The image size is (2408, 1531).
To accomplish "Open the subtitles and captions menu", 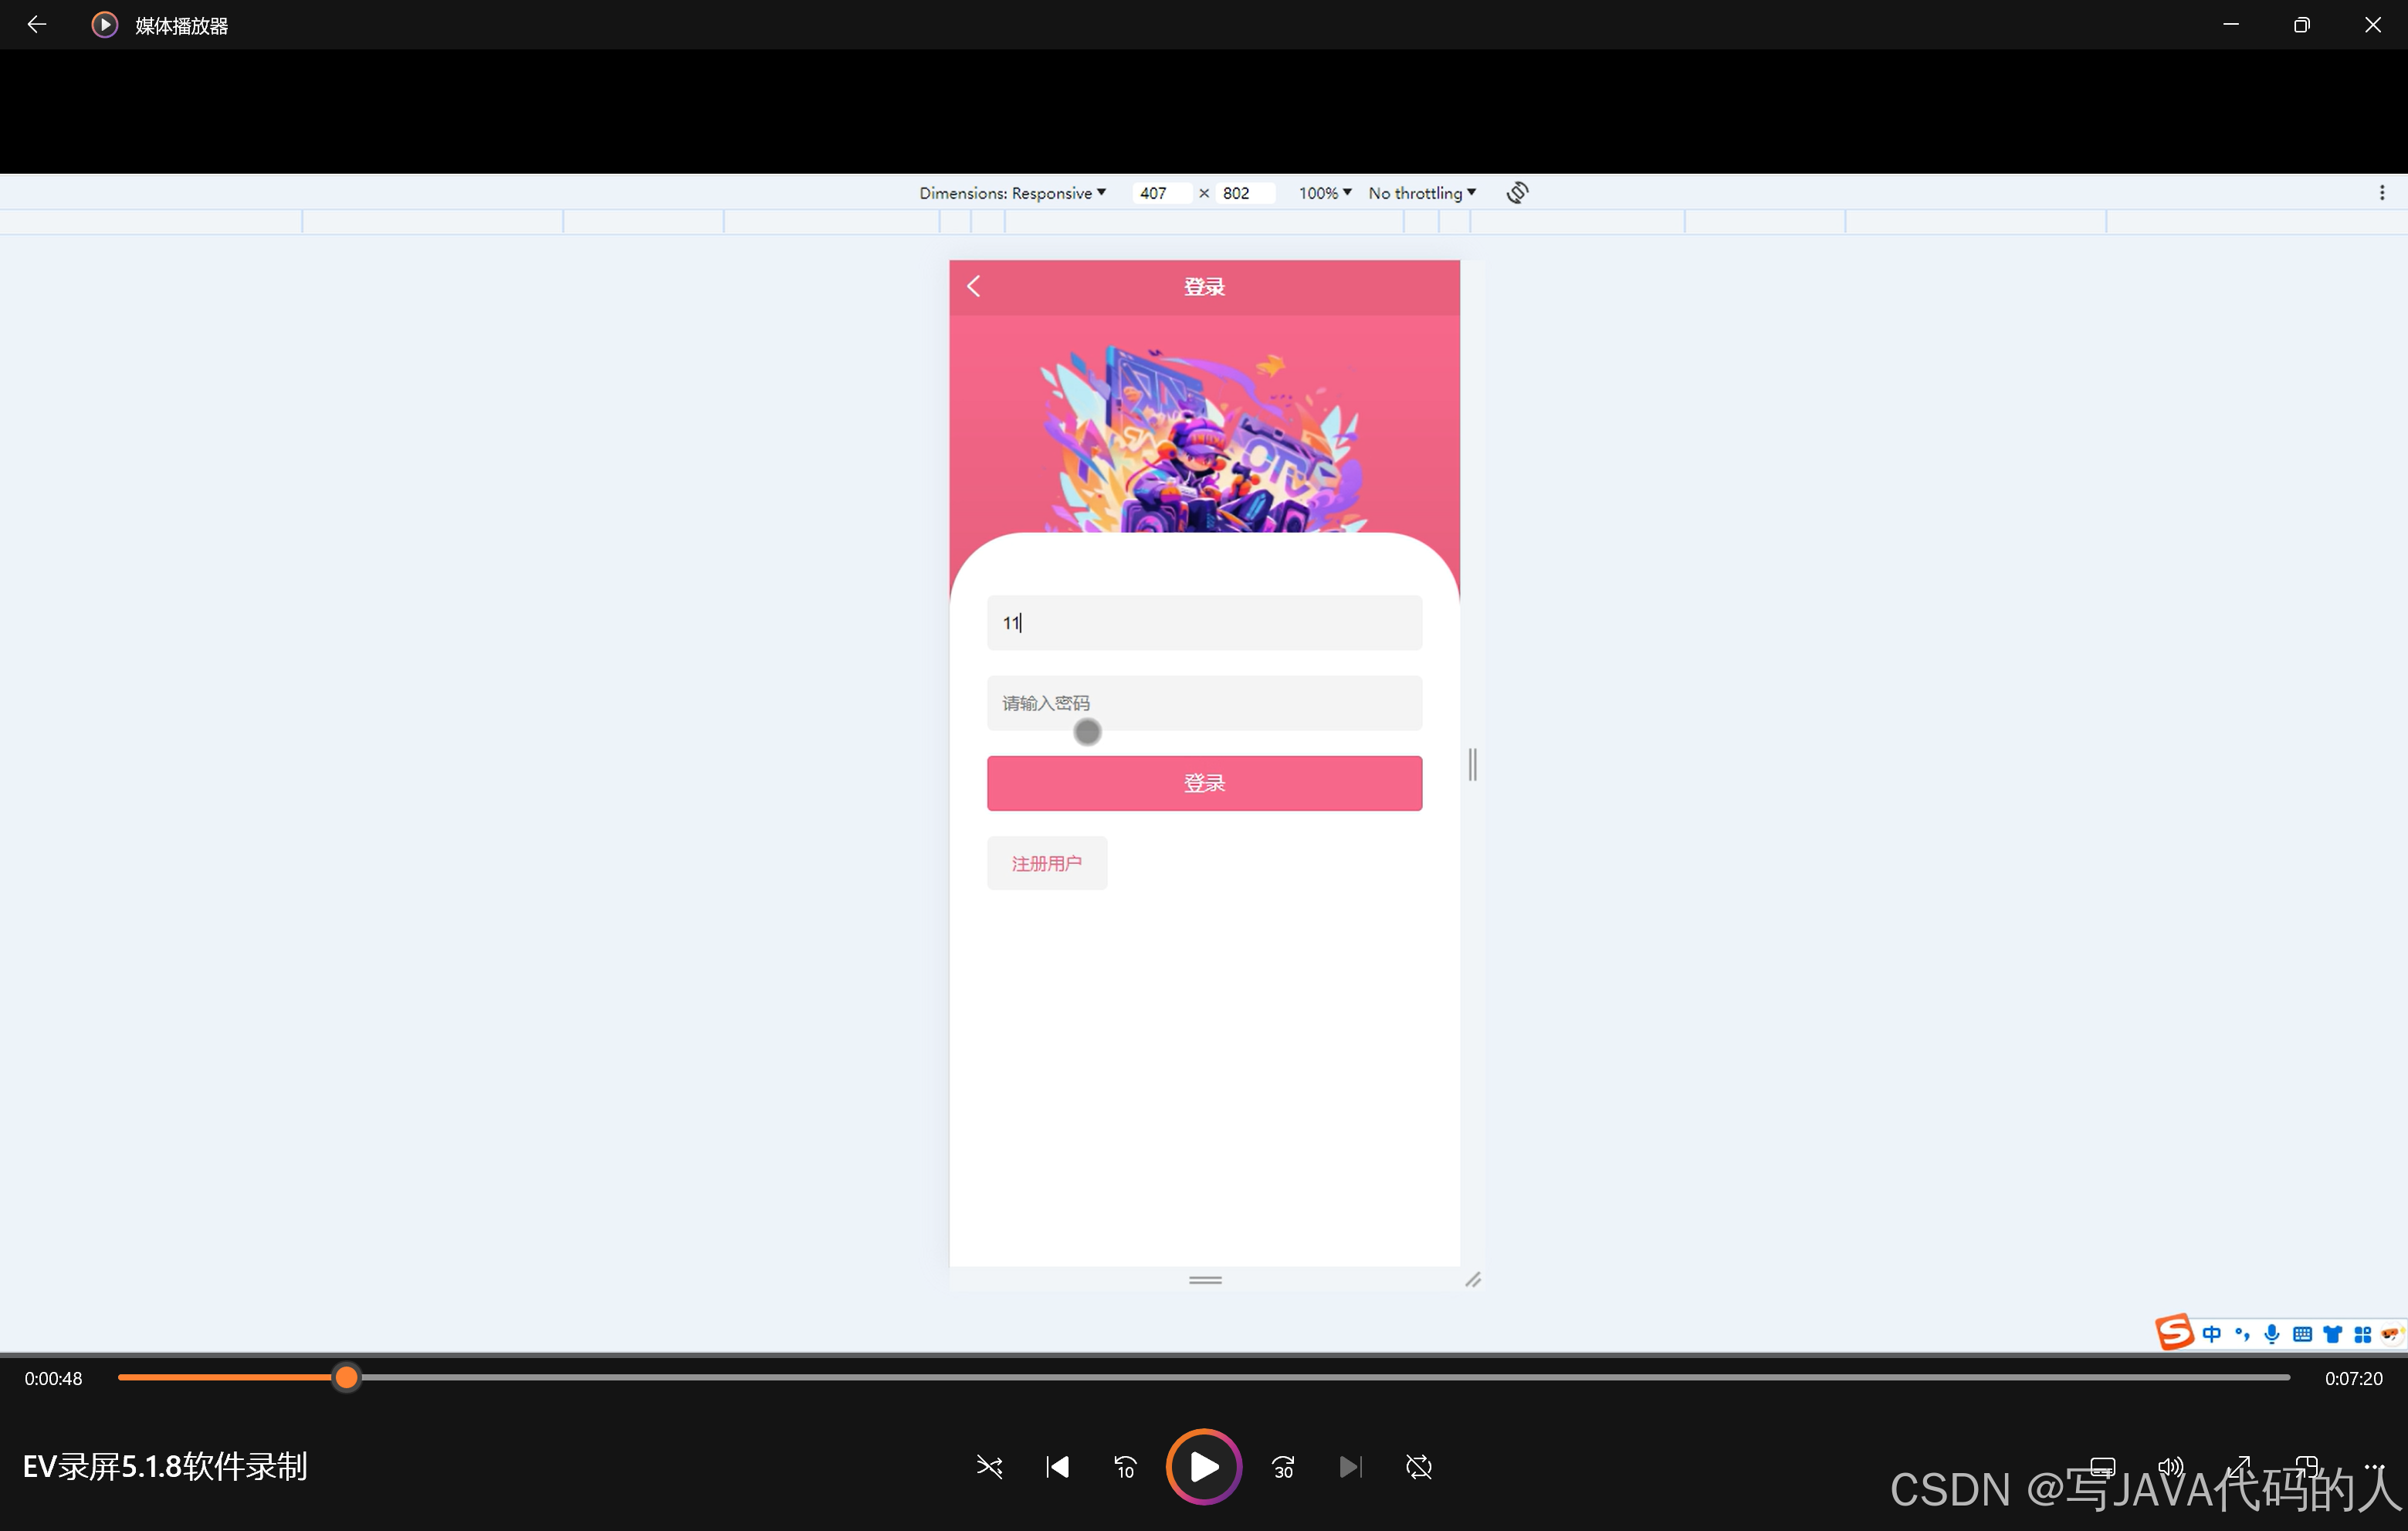I will coord(2102,1466).
